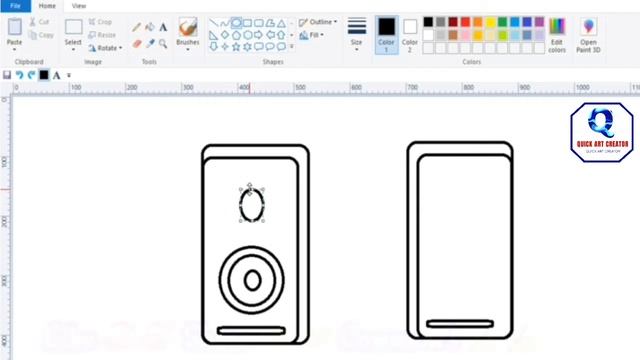This screenshot has height=360, width=640.
Task: Pick the yellow color swatch
Action: click(x=490, y=22)
